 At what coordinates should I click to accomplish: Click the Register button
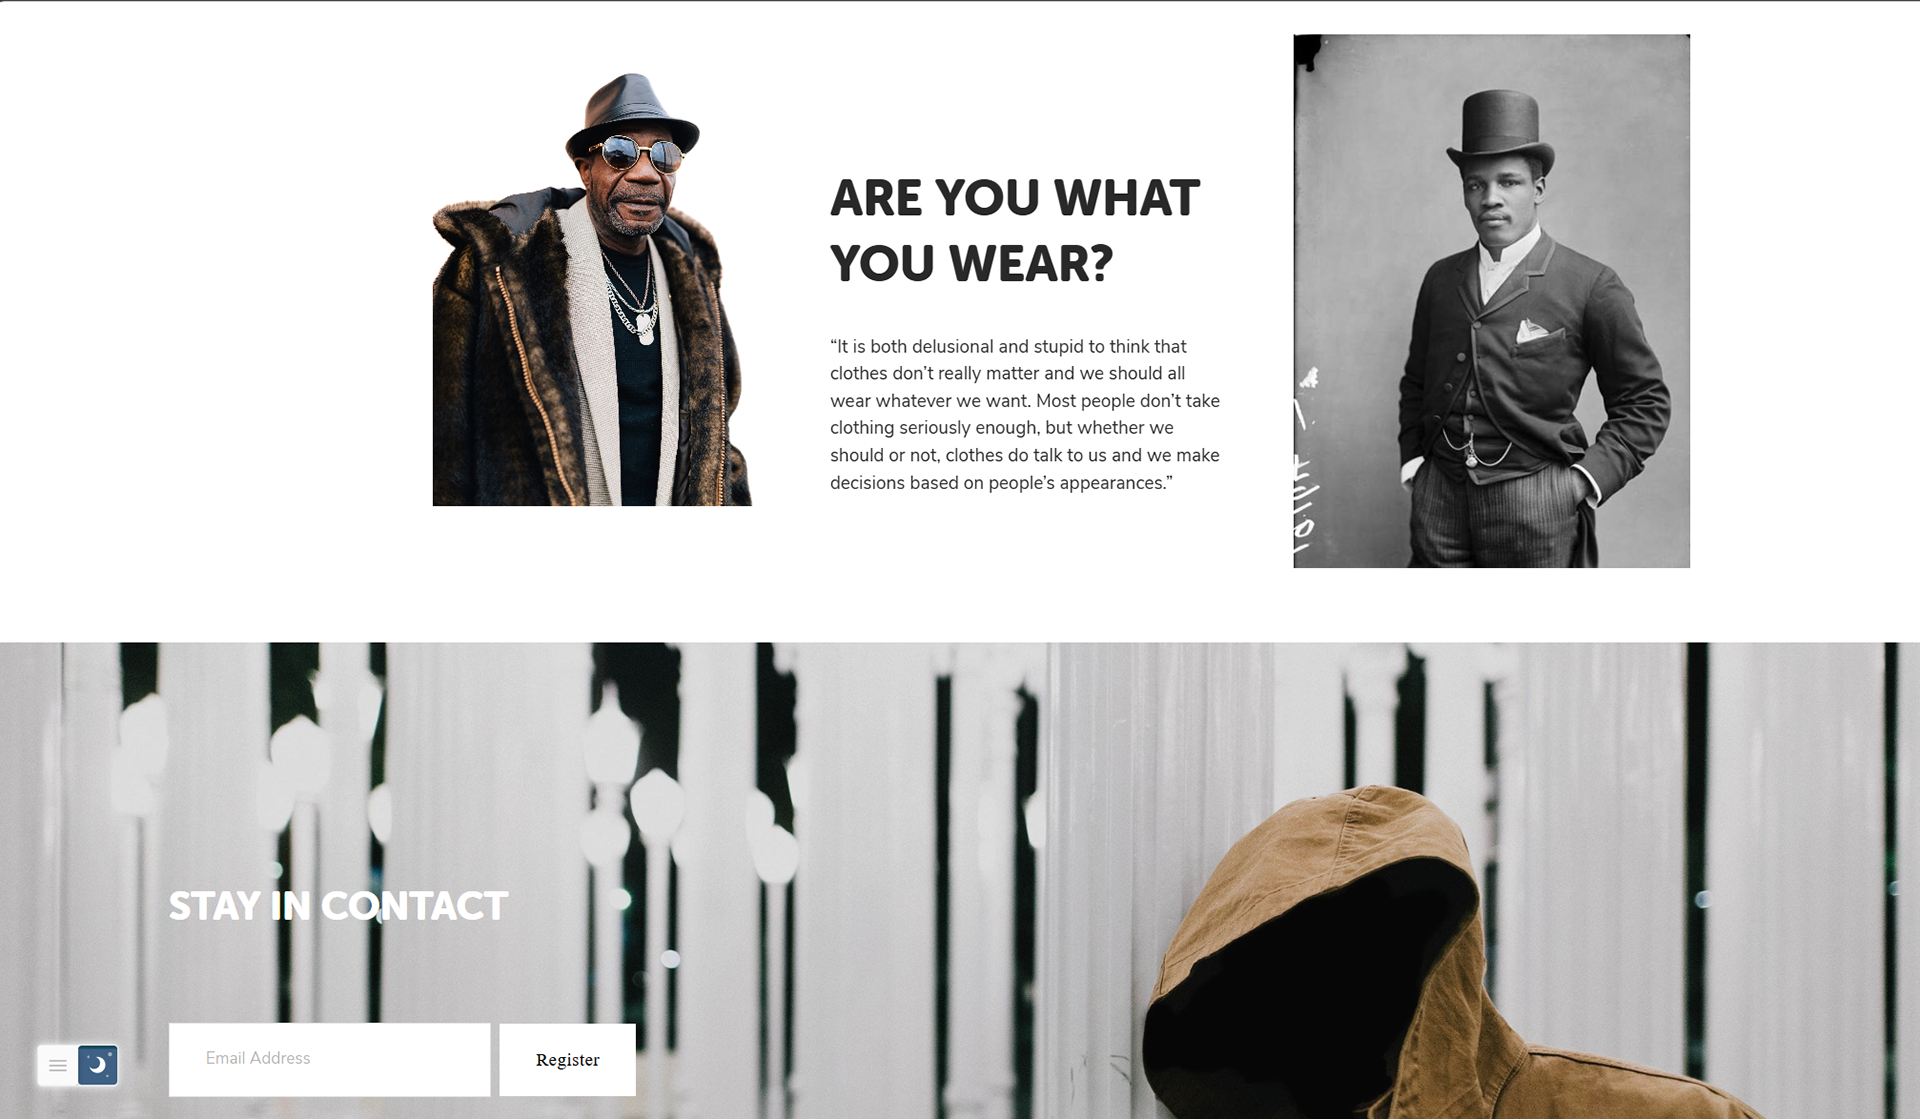tap(567, 1060)
